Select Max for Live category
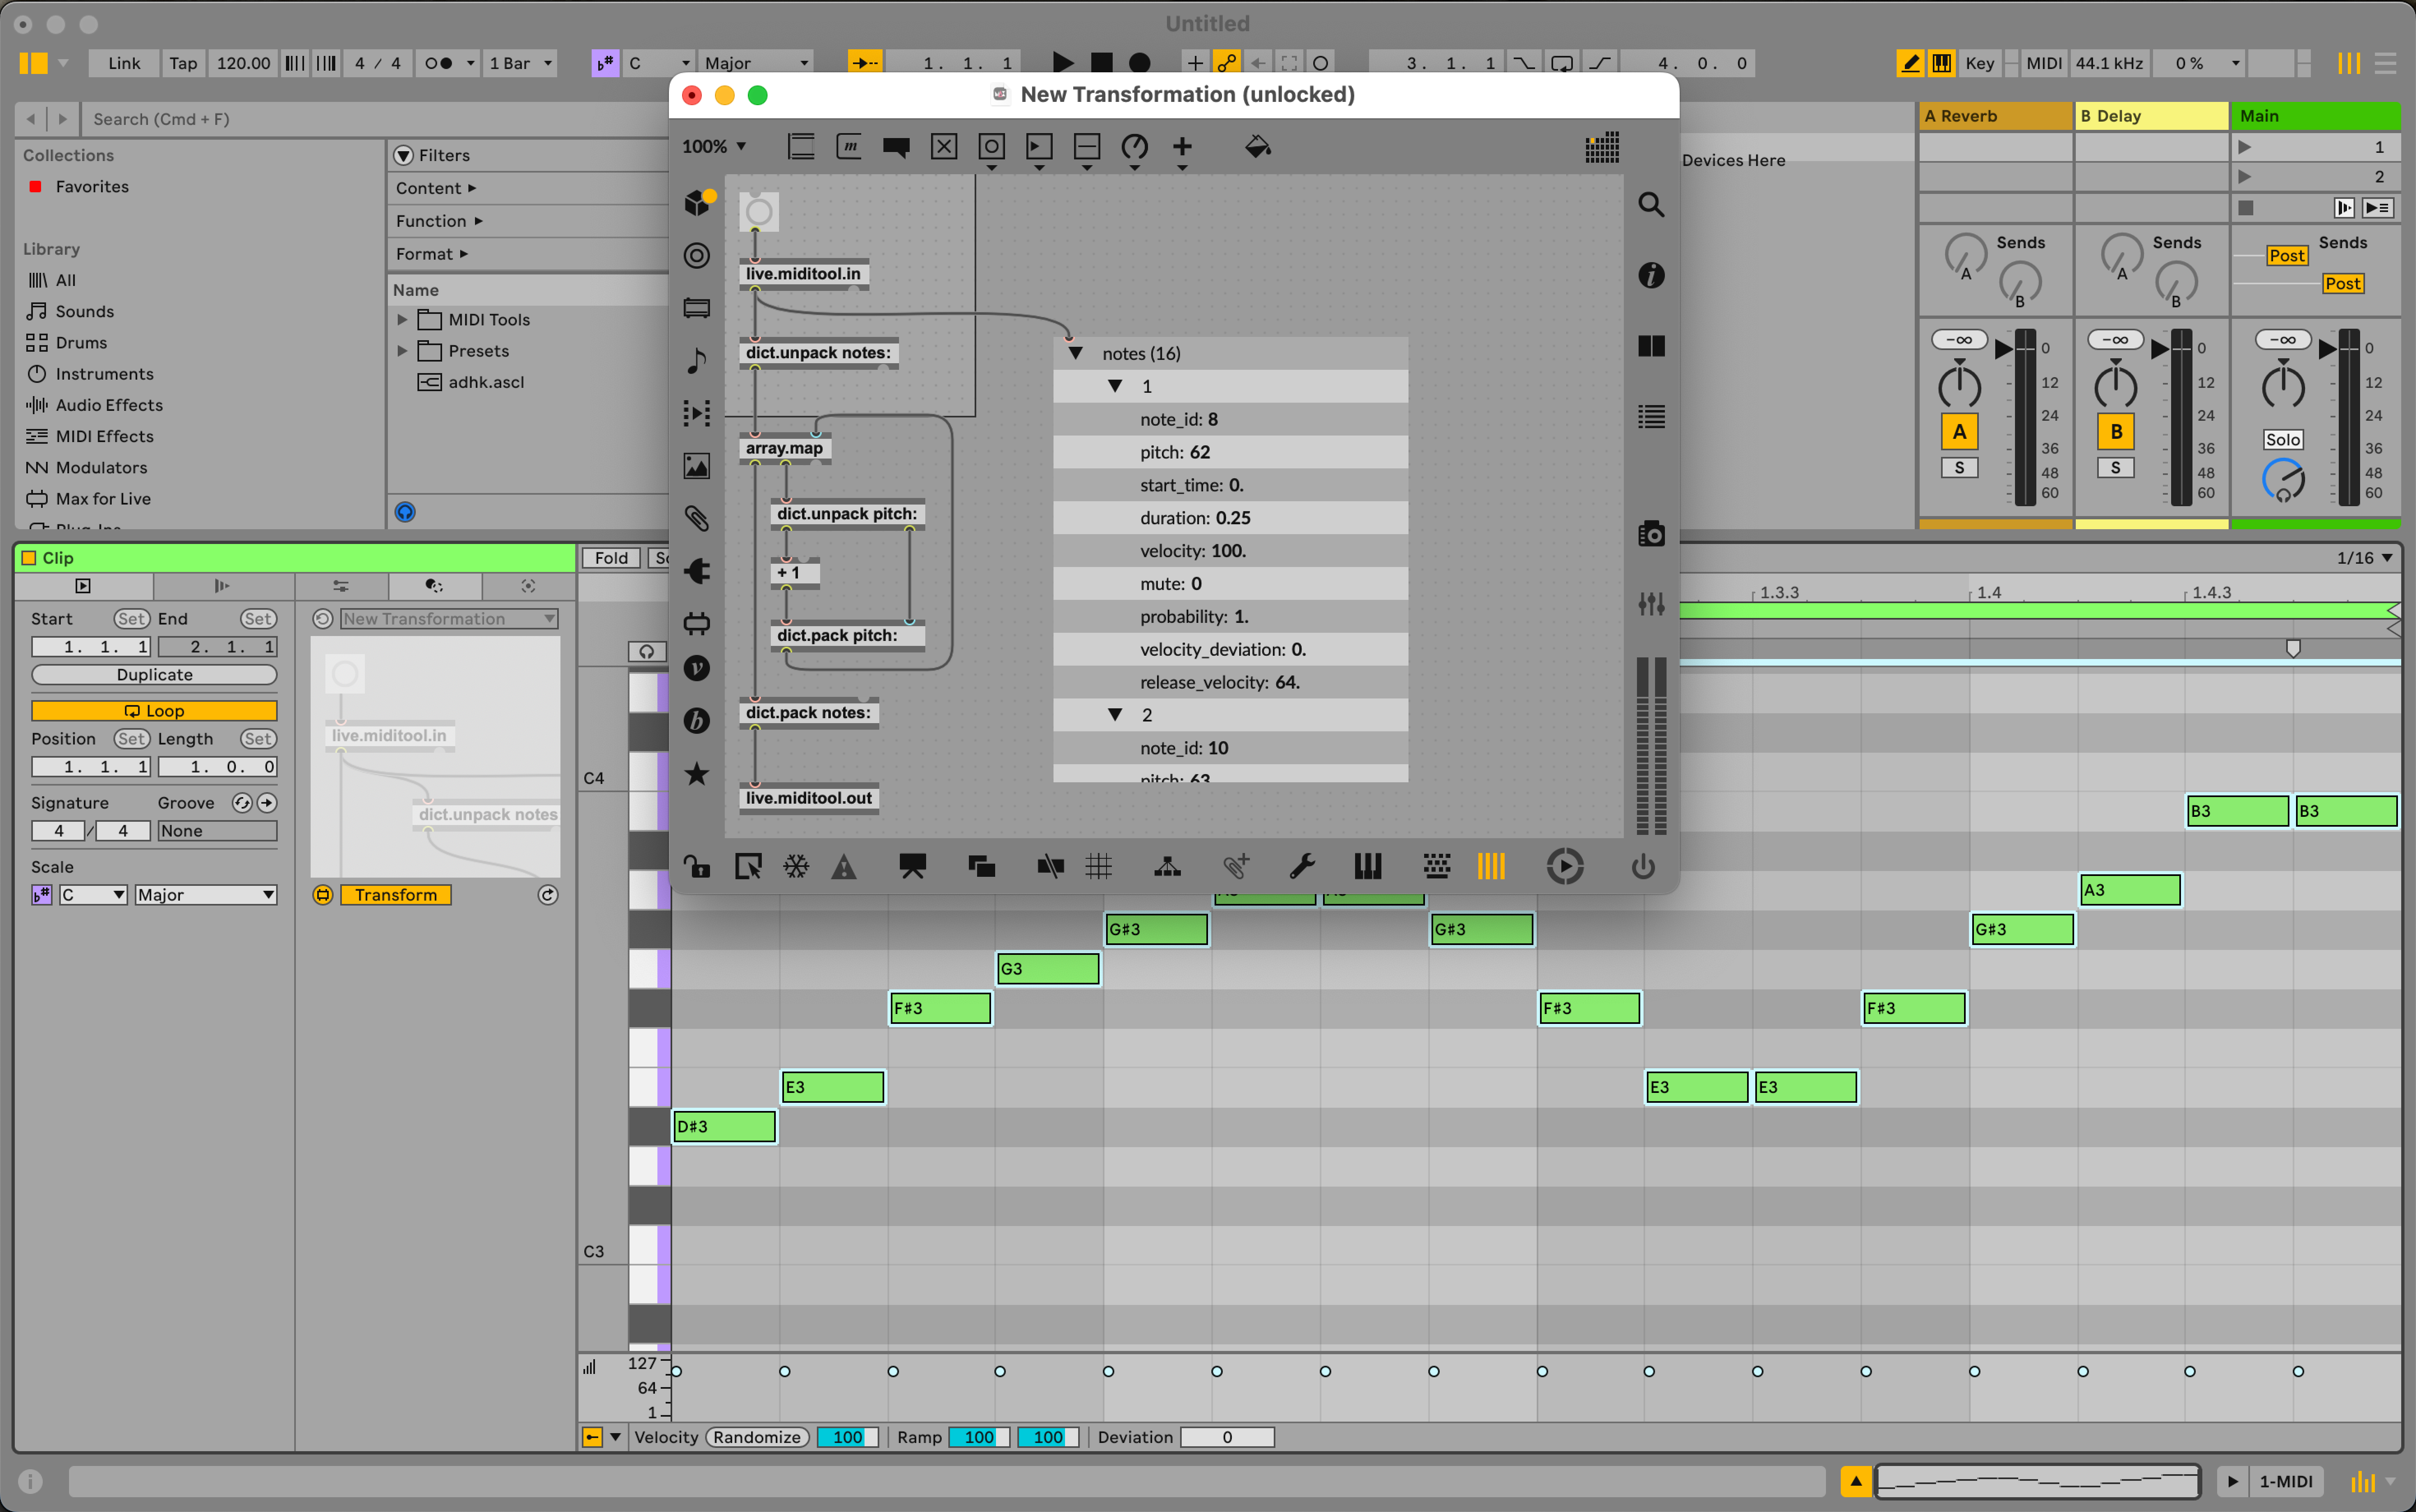2416x1512 pixels. coord(103,499)
